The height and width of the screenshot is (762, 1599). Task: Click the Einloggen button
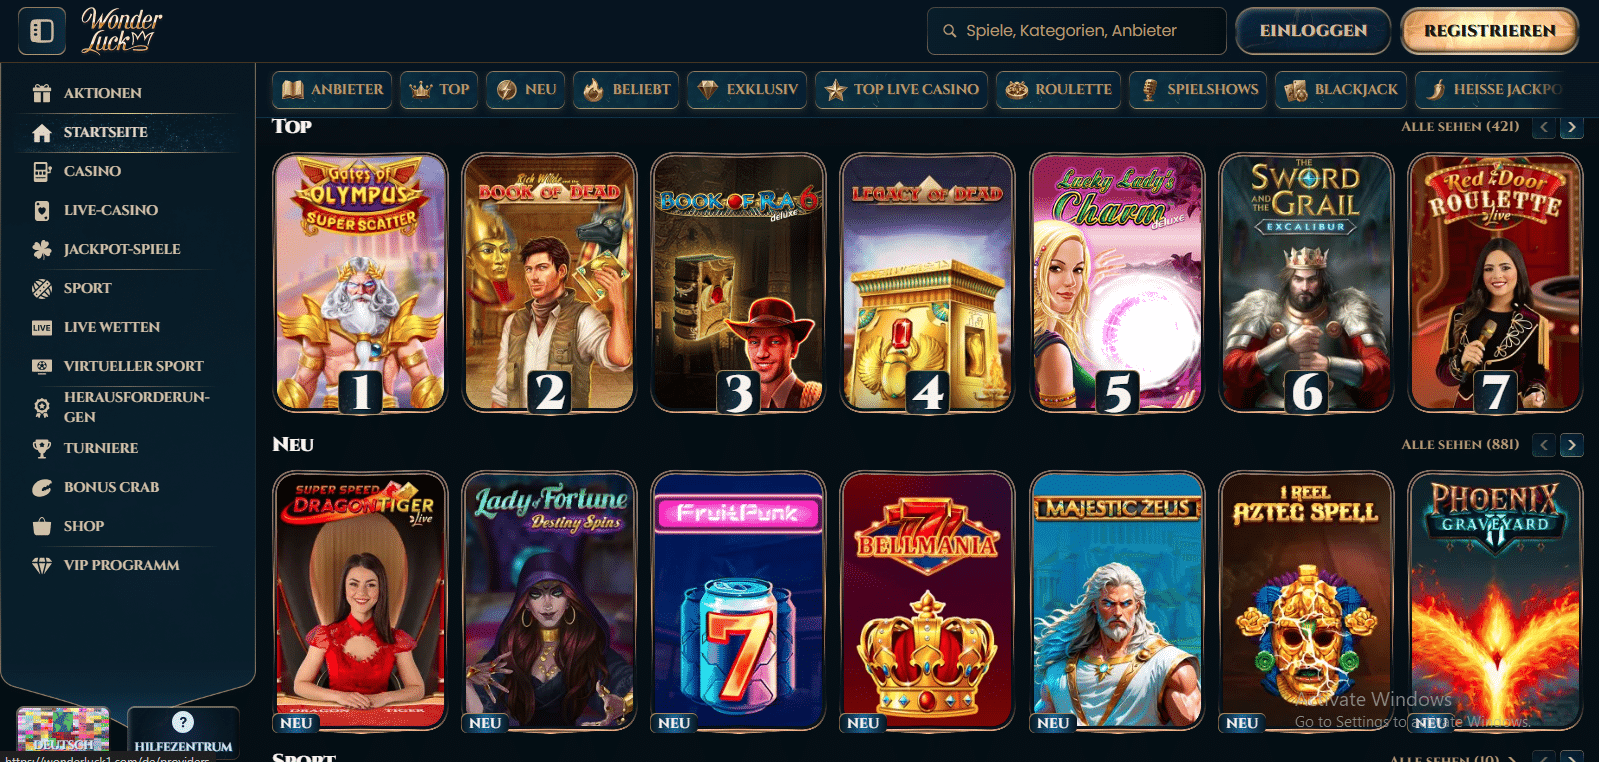(x=1313, y=31)
